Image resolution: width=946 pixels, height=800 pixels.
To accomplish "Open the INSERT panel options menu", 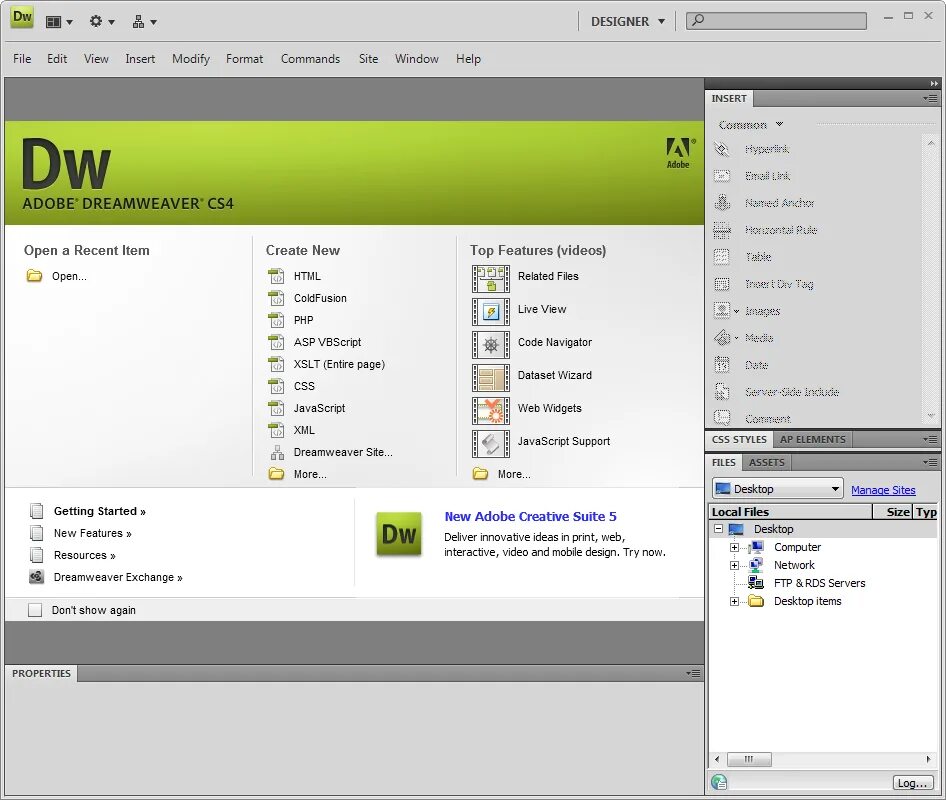I will [x=930, y=98].
